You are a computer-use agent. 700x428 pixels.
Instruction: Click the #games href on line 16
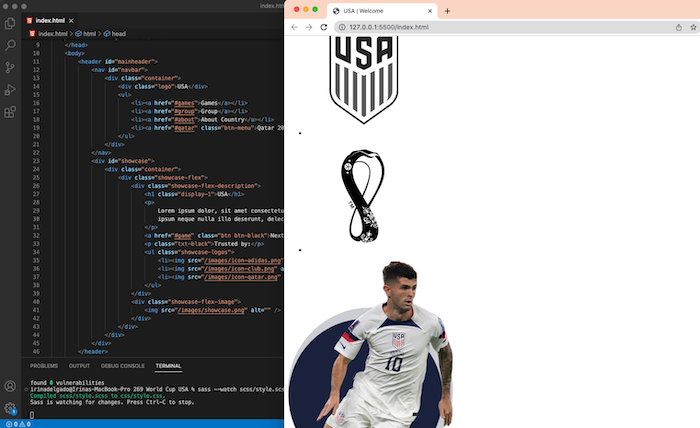pos(185,103)
